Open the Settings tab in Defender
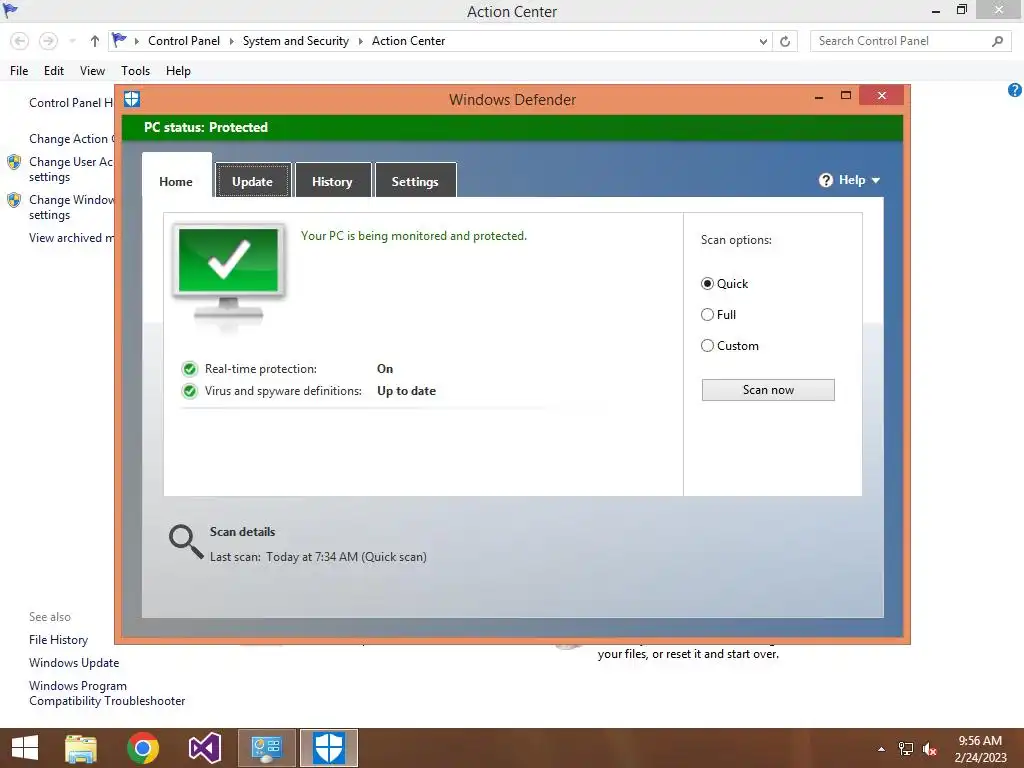This screenshot has height=768, width=1024. coord(415,182)
